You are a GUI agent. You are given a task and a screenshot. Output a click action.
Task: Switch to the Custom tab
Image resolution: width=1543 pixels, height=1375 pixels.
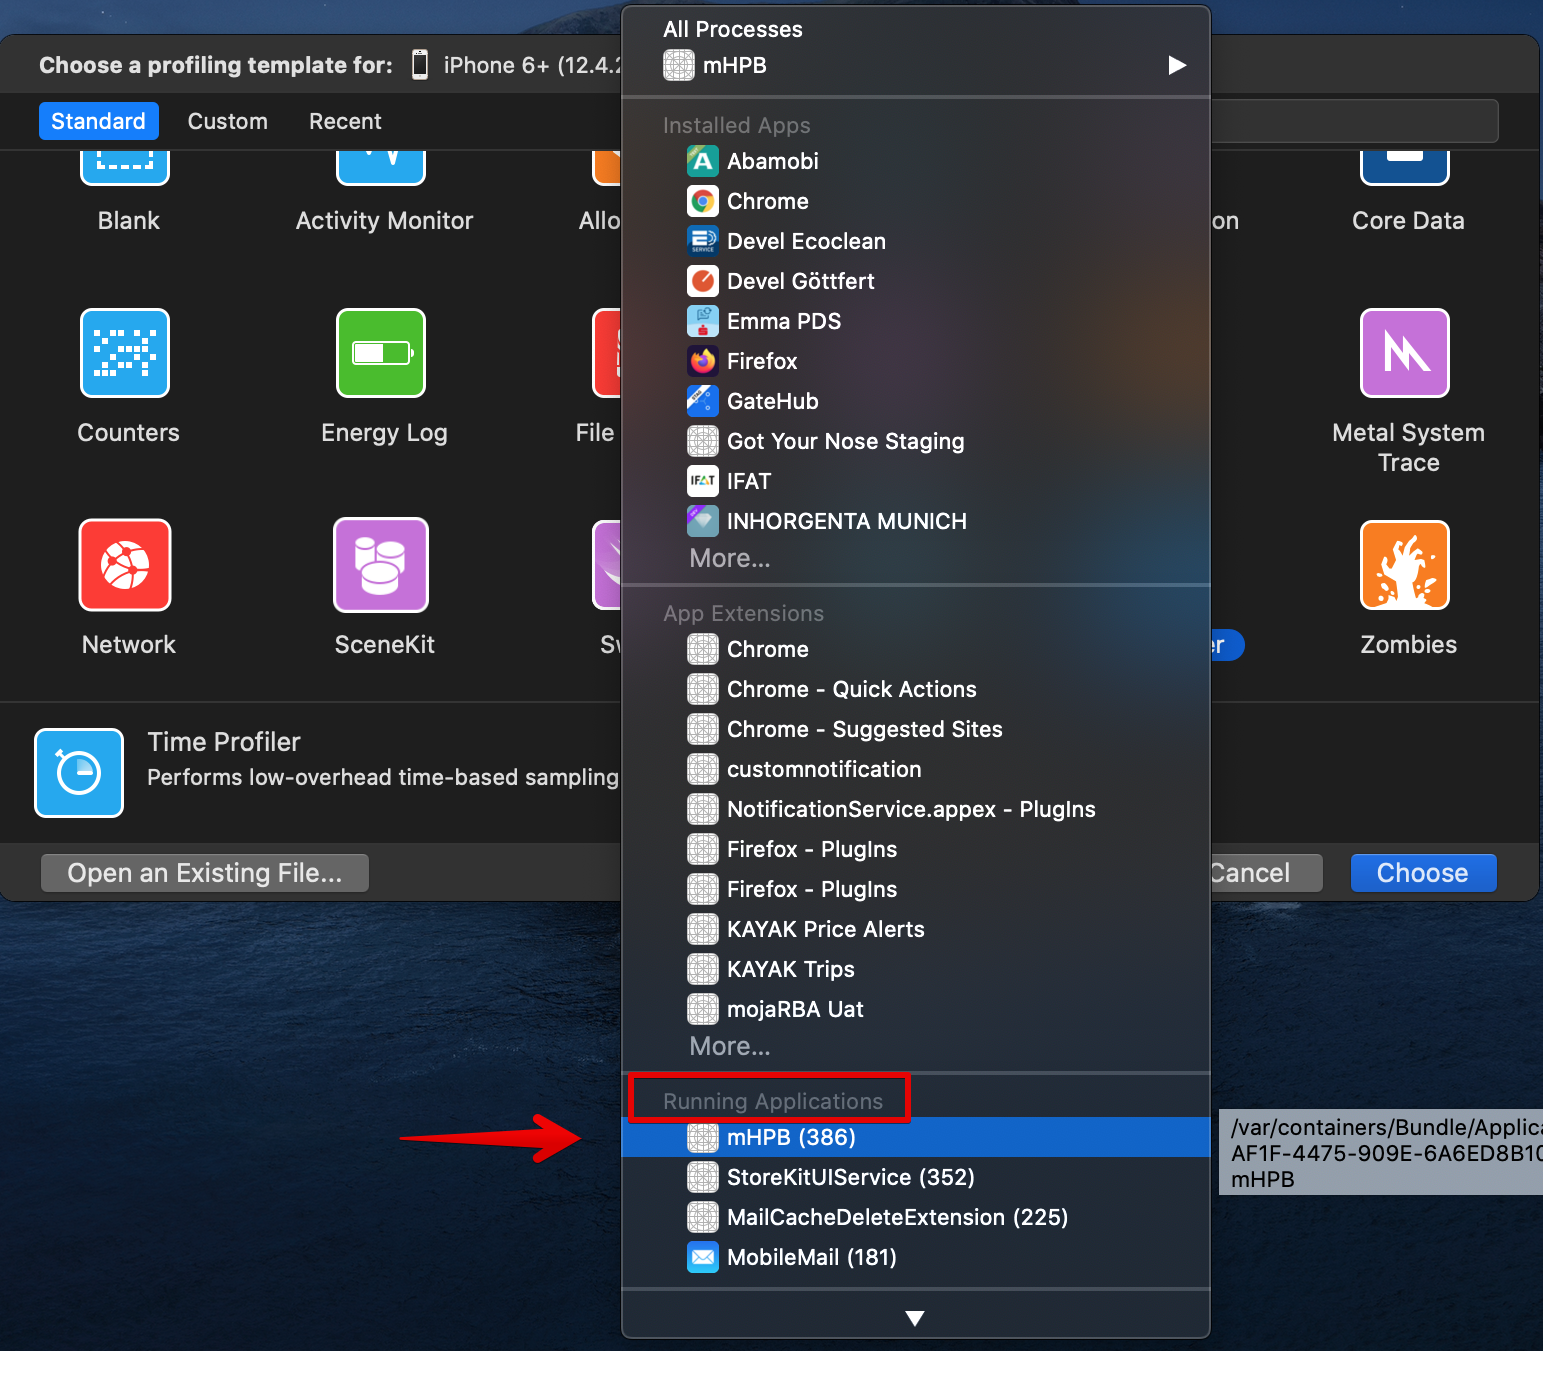(x=227, y=121)
